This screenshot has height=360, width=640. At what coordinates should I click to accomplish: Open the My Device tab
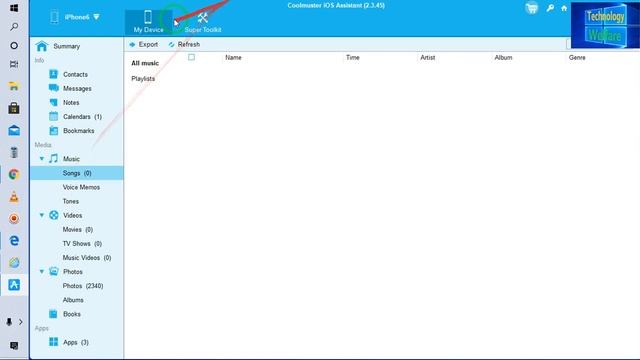click(x=148, y=22)
